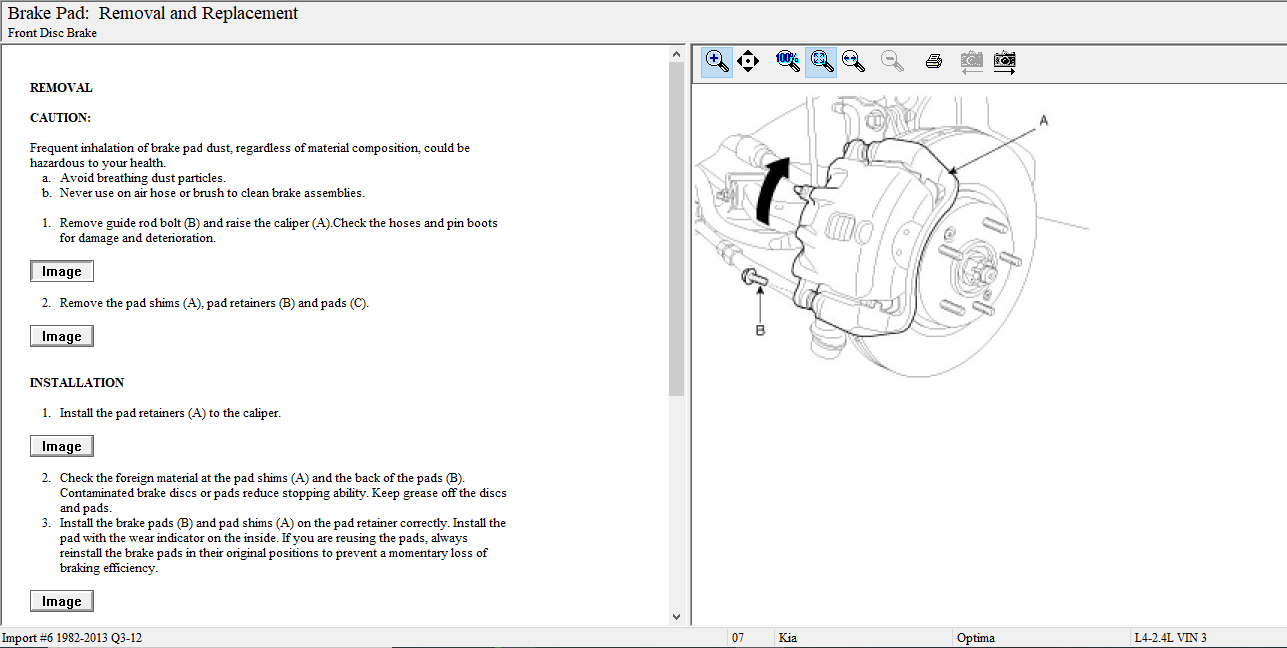The width and height of the screenshot is (1287, 648).
Task: Click the greyed zoom out magnifier
Action: pos(892,62)
